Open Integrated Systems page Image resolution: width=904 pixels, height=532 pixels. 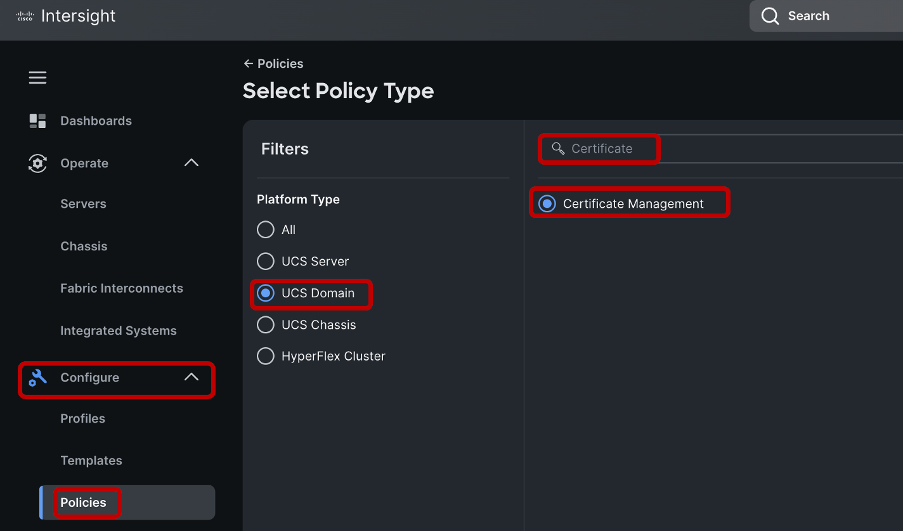pos(118,331)
